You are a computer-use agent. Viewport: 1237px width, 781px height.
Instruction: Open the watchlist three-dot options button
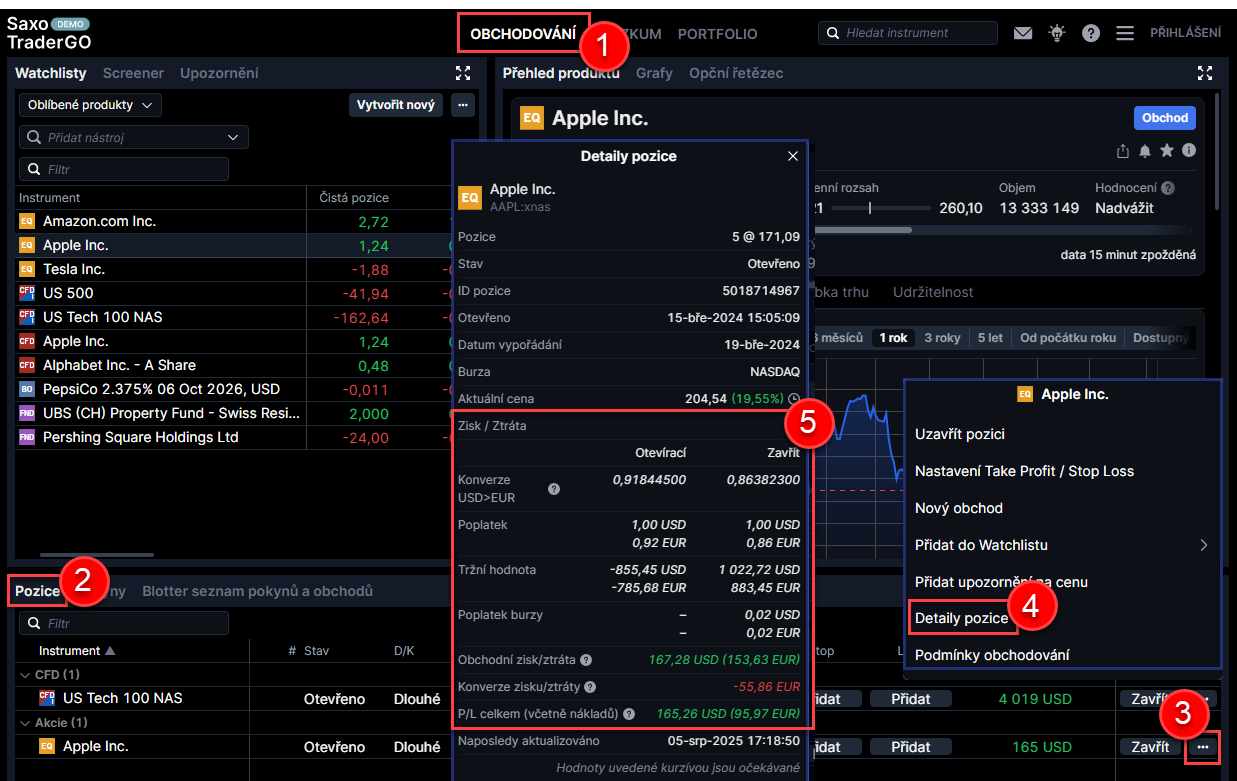pos(462,104)
